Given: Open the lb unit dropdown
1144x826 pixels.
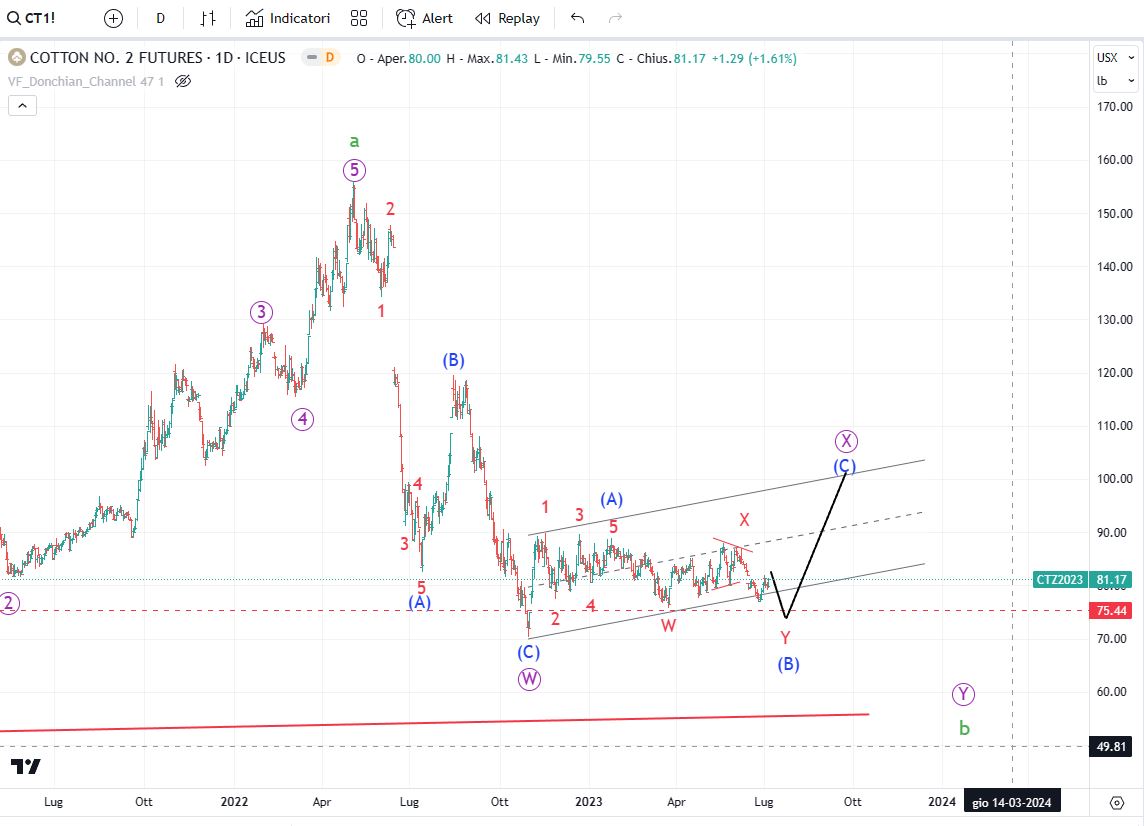Looking at the screenshot, I should [x=1116, y=81].
